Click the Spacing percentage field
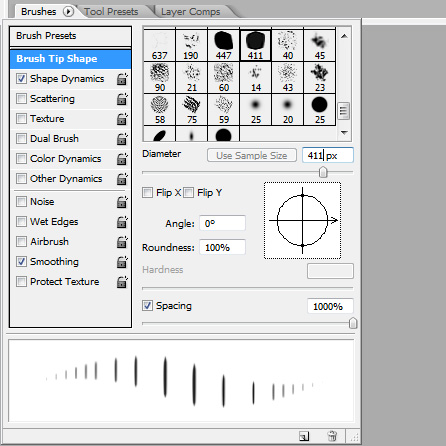 click(330, 306)
